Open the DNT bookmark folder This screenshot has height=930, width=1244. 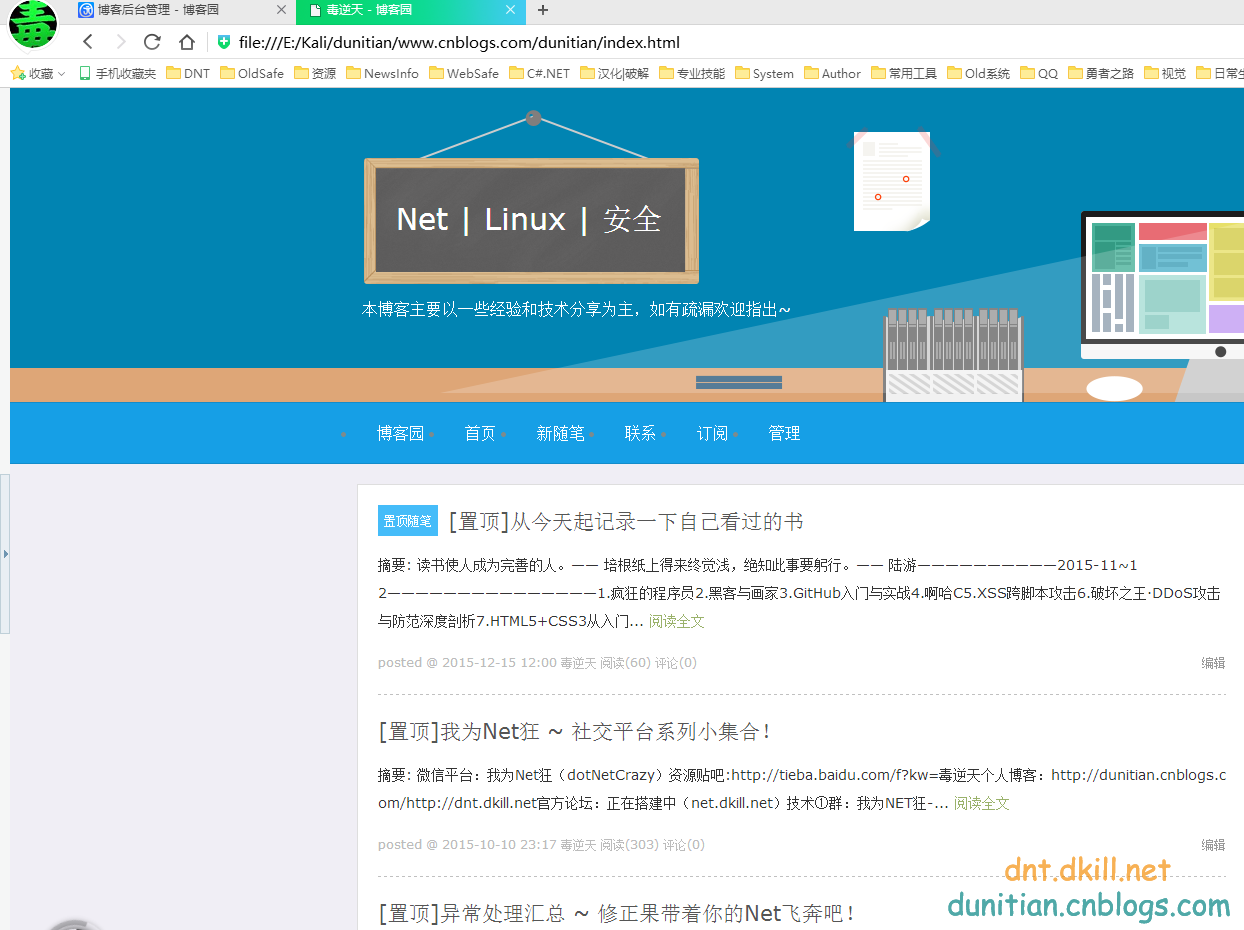(188, 73)
